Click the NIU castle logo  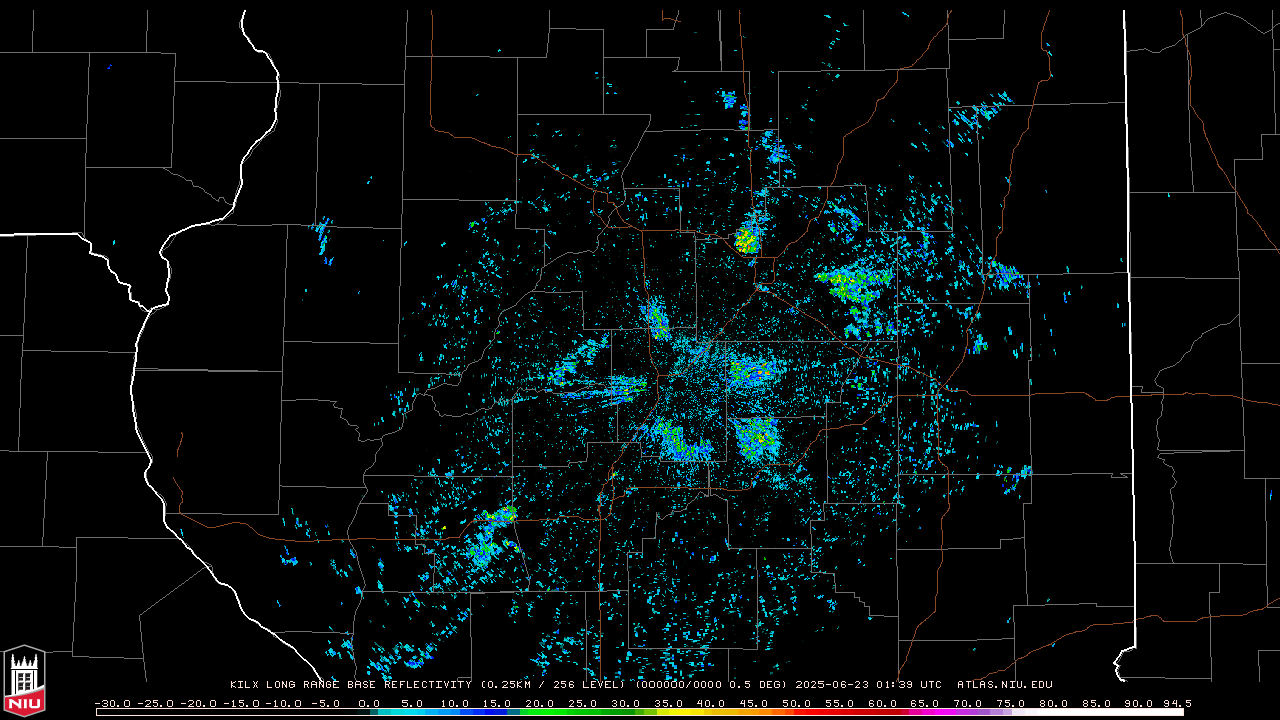tap(24, 680)
